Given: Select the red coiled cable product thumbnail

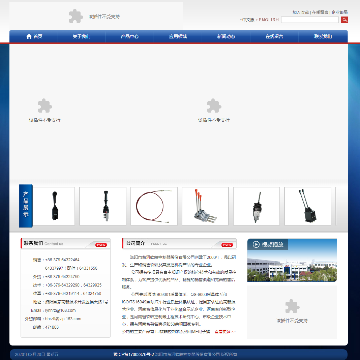Looking at the screenshot, I should coord(154,206).
